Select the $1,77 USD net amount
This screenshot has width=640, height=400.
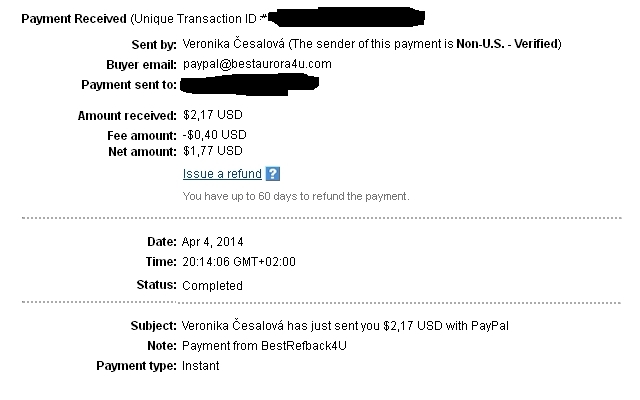pyautogui.click(x=213, y=151)
